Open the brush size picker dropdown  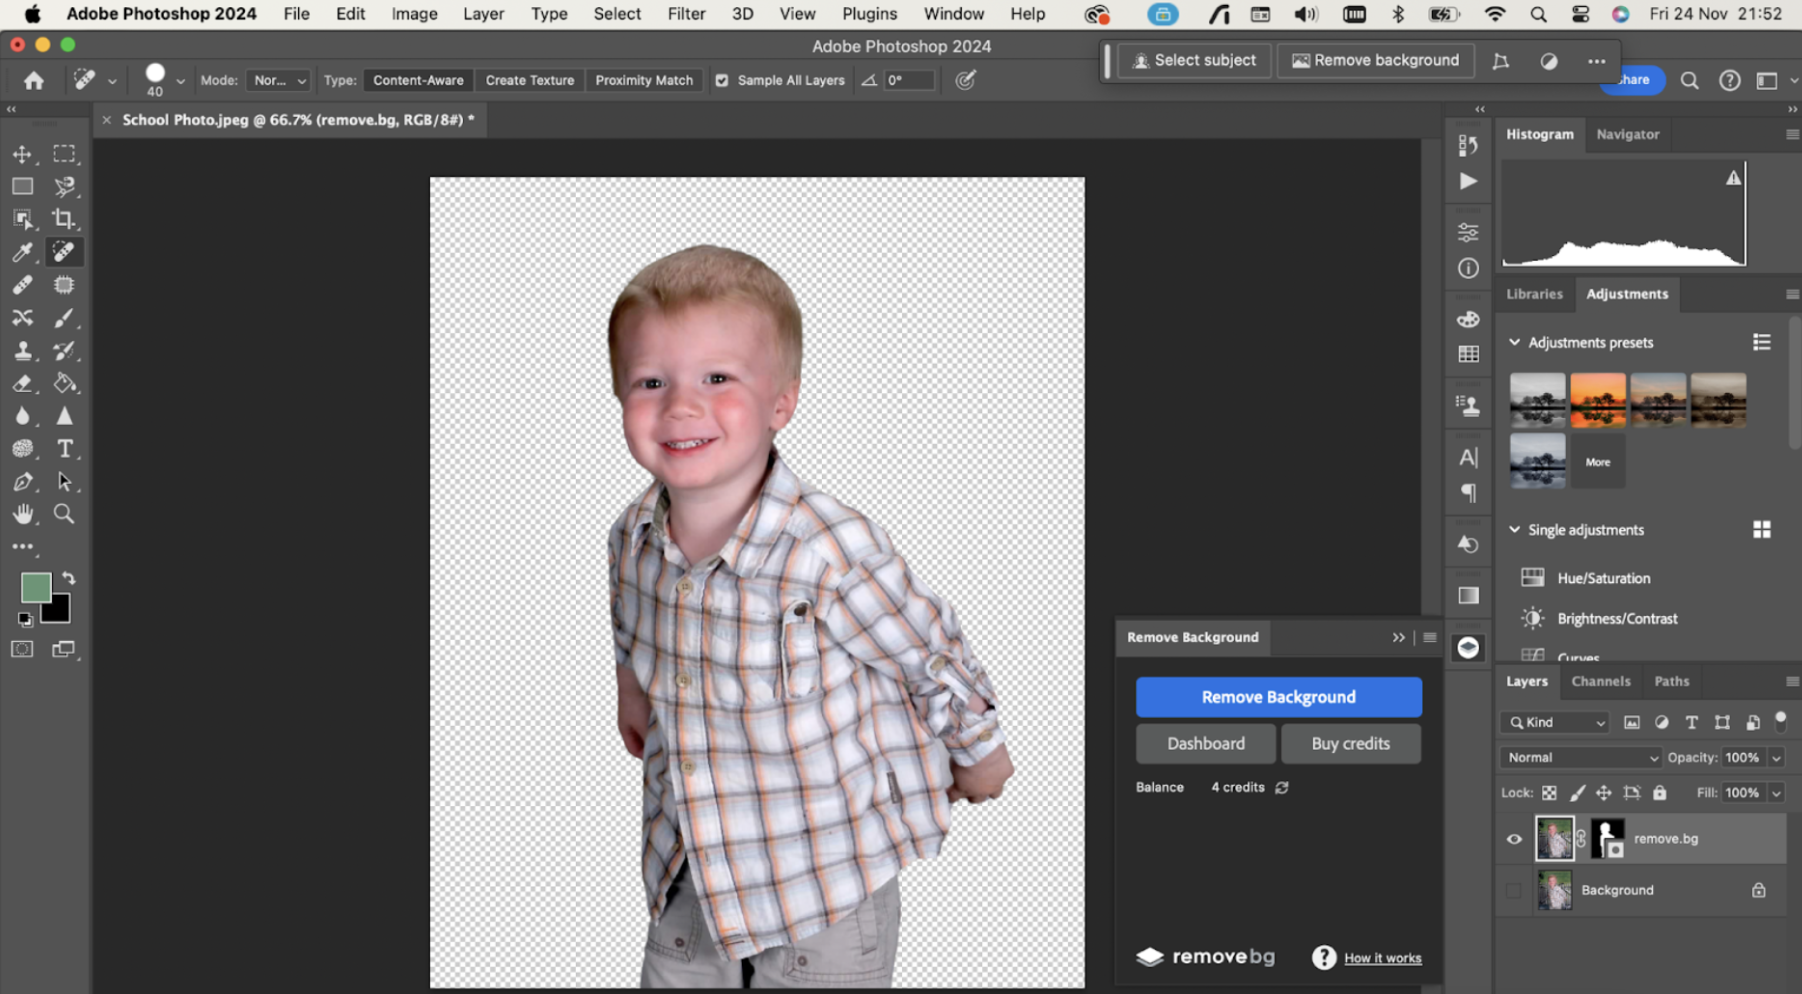(x=181, y=81)
